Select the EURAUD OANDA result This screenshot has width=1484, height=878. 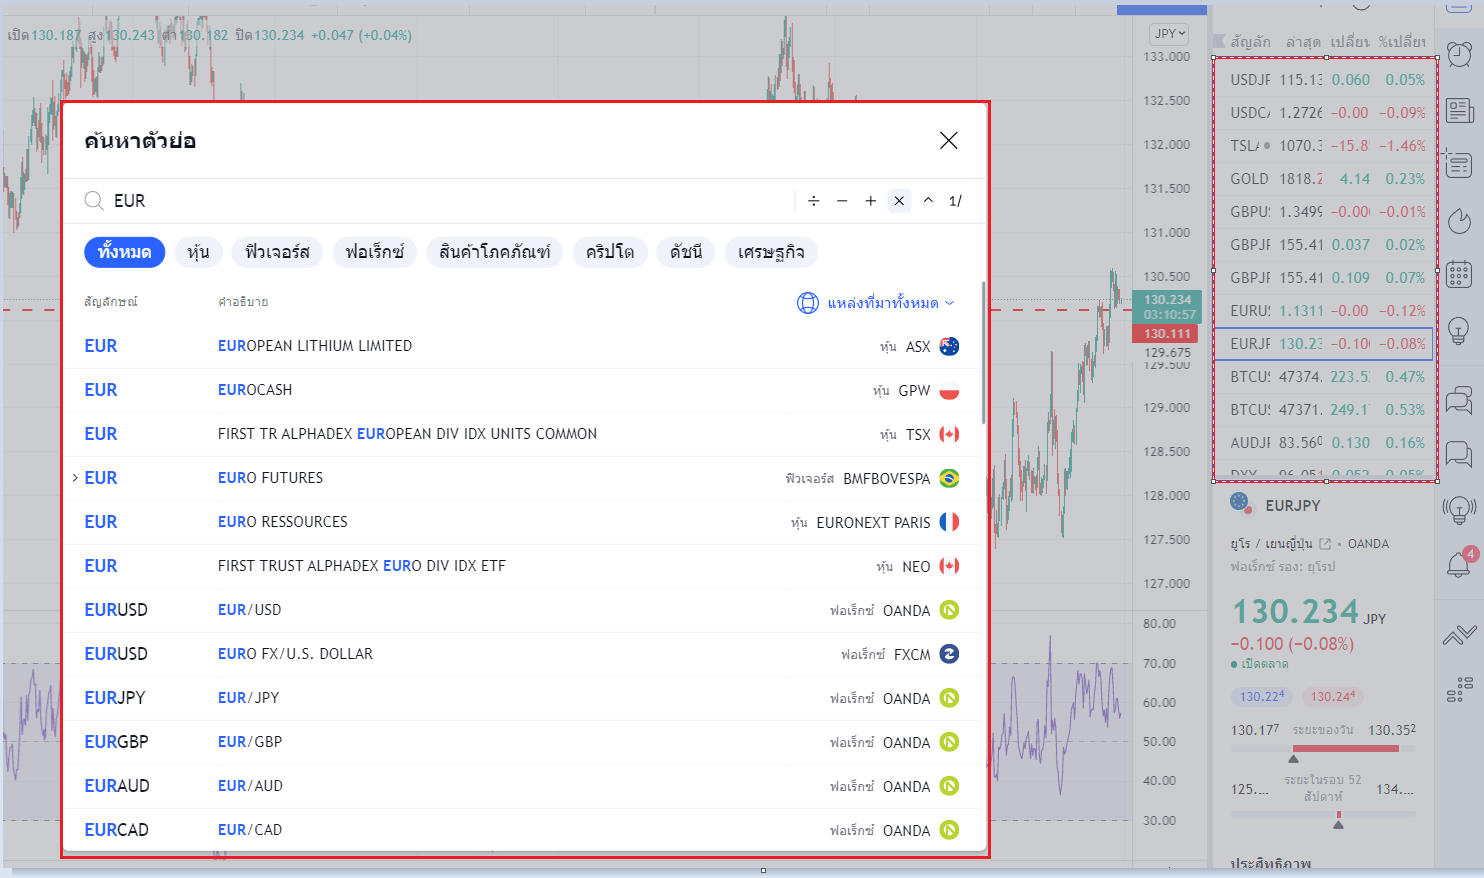[522, 786]
